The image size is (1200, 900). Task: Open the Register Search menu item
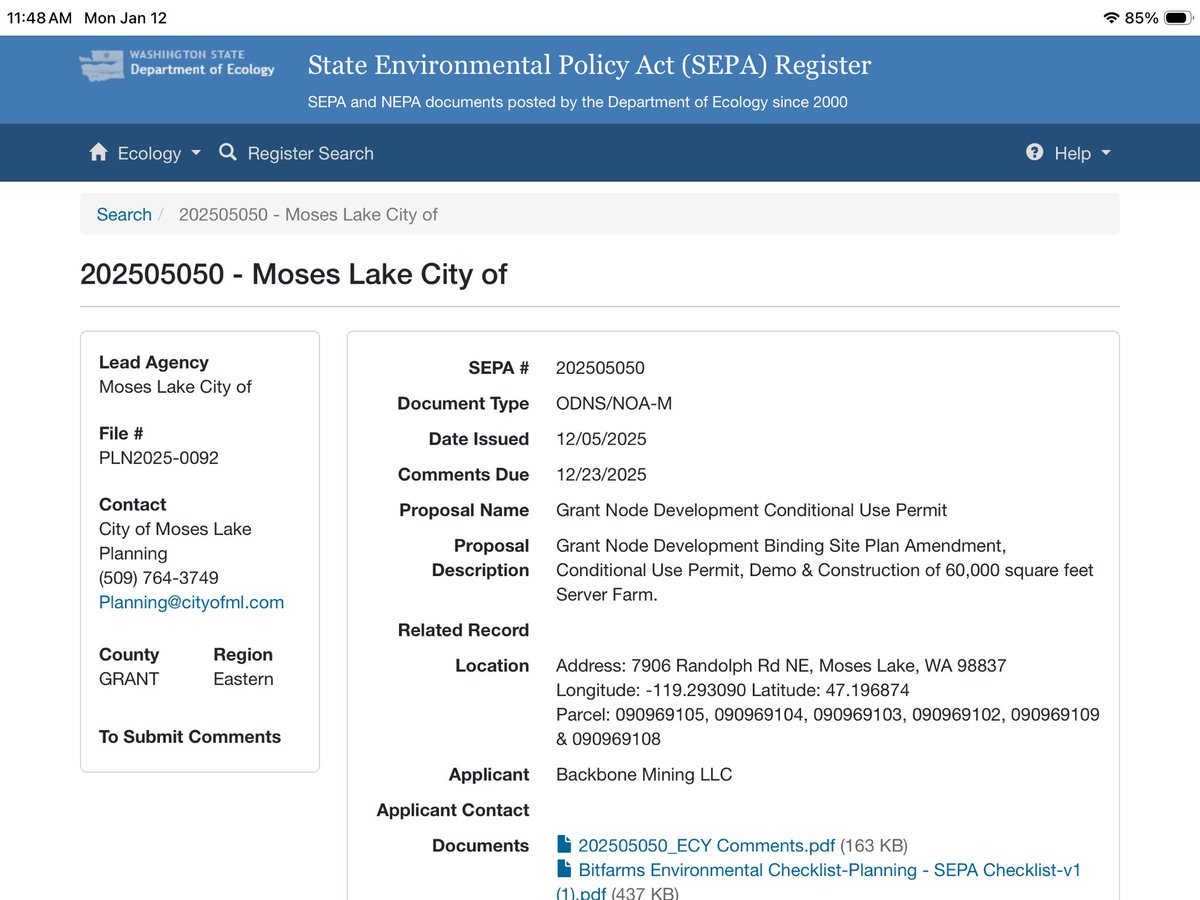tap(297, 153)
